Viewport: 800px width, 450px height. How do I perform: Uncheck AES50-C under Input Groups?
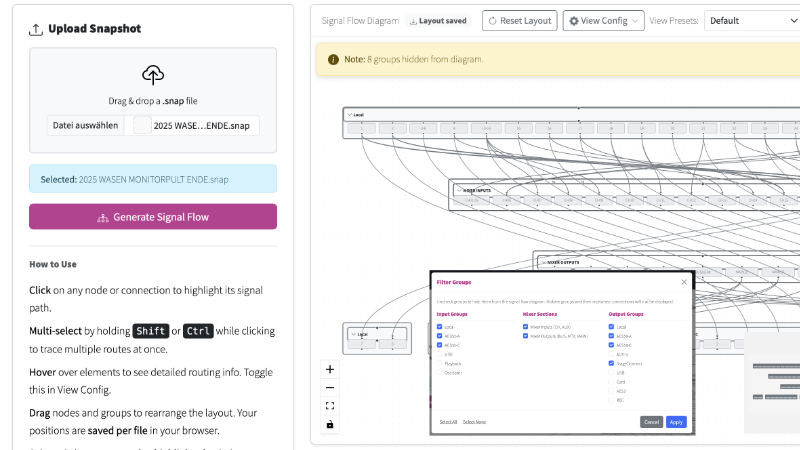(x=439, y=345)
